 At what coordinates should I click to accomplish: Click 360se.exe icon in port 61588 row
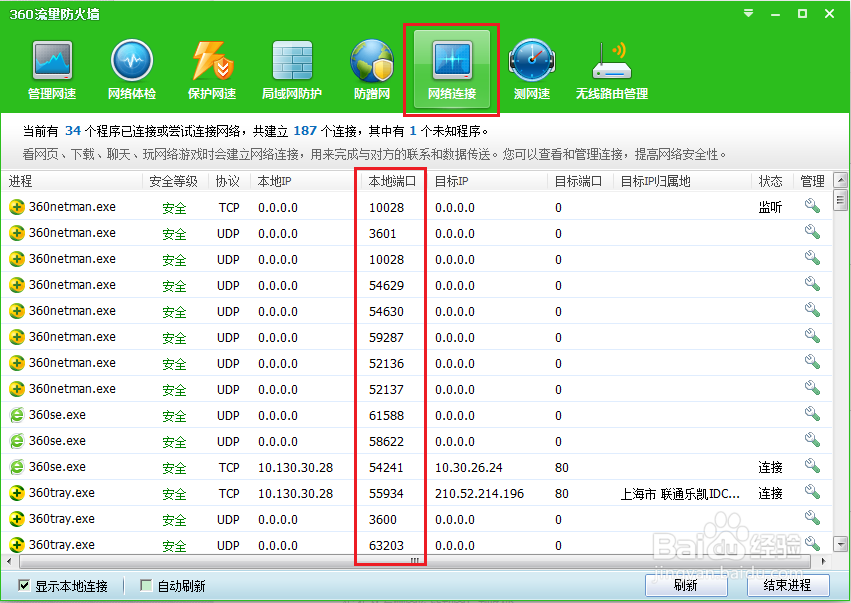pos(17,415)
